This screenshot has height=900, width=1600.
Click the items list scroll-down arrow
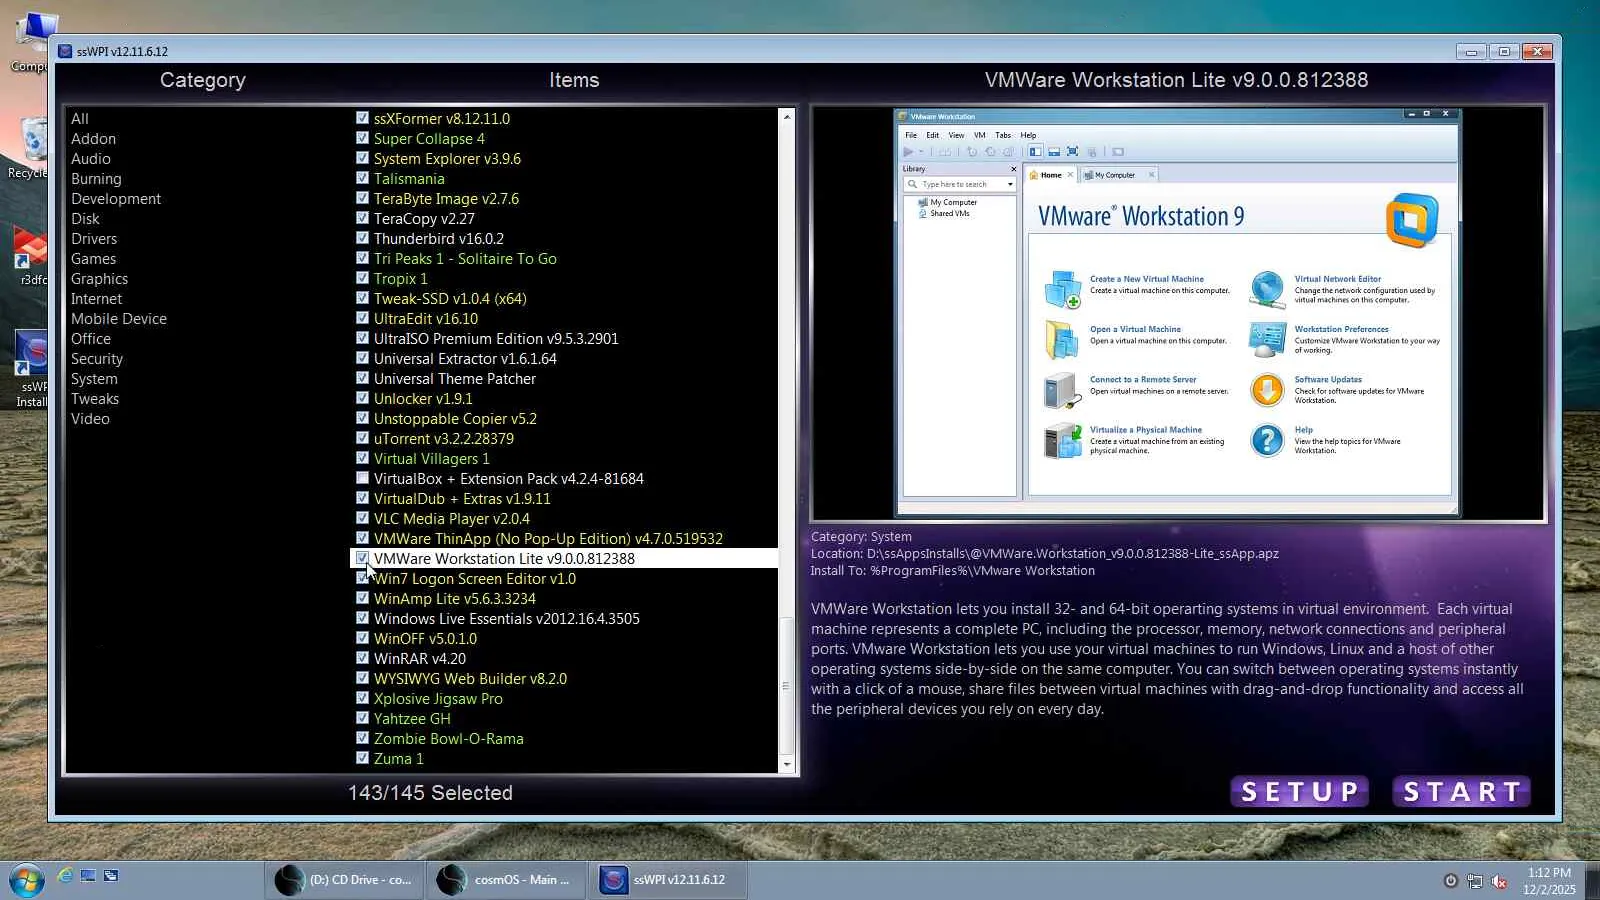tap(787, 765)
